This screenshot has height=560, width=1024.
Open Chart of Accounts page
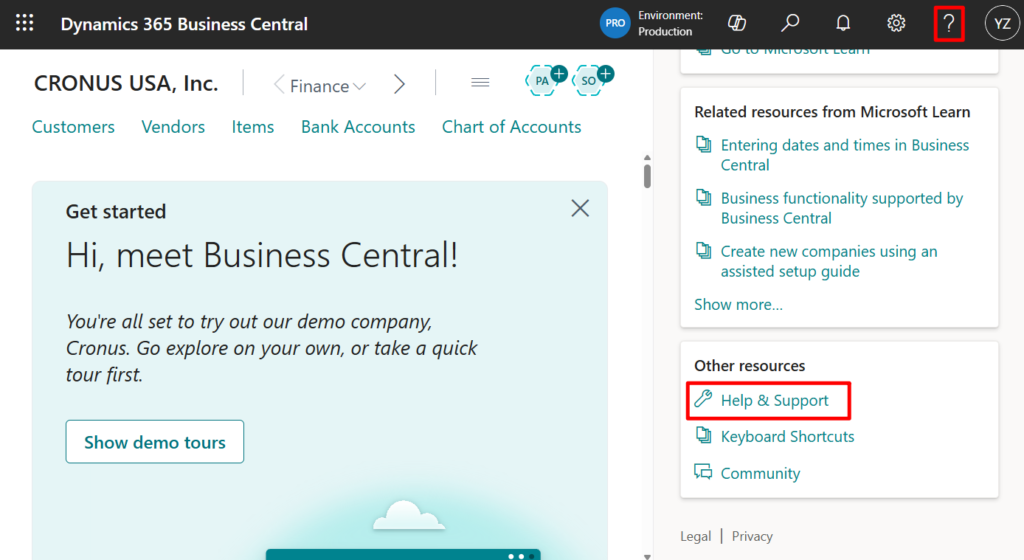point(511,127)
